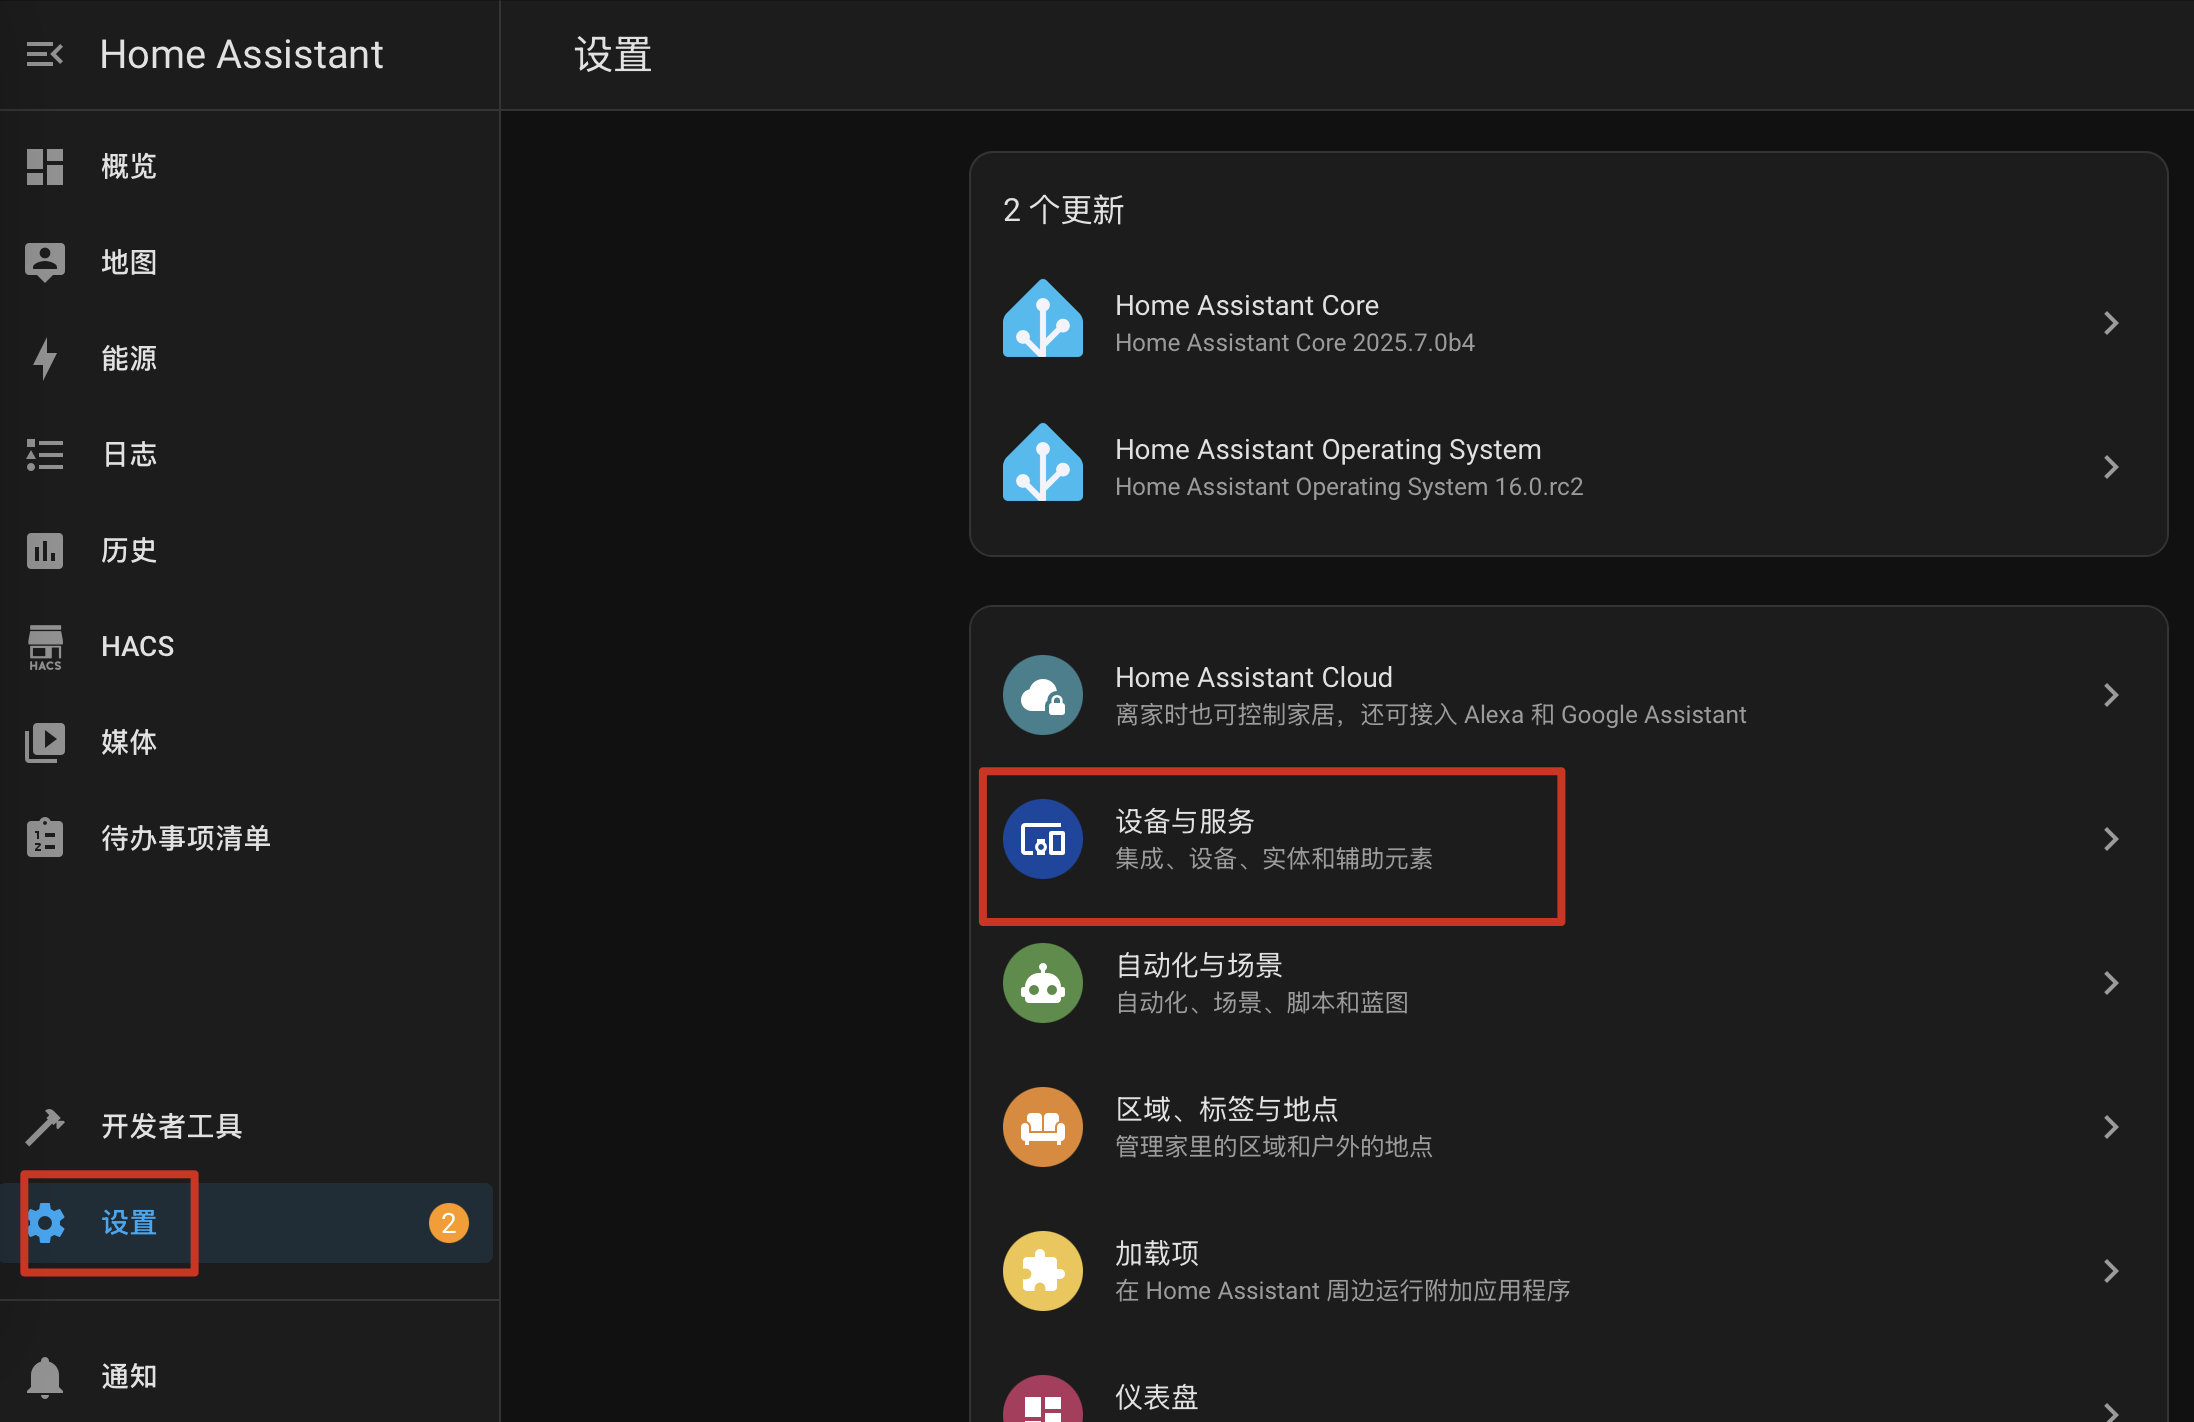Click the 自动化与场景 robot icon

click(x=1043, y=983)
